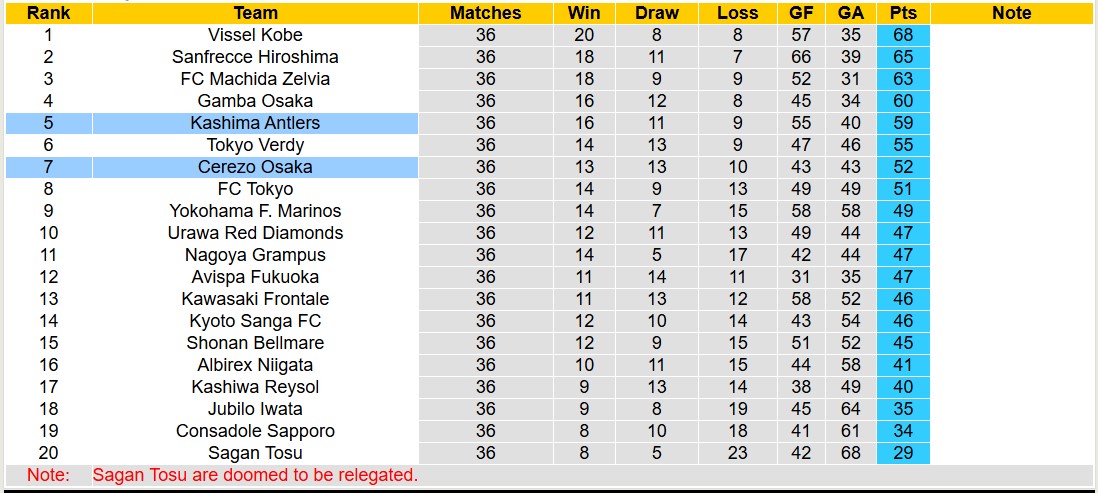Open the Kawasaki Frontale team entry

[255, 299]
